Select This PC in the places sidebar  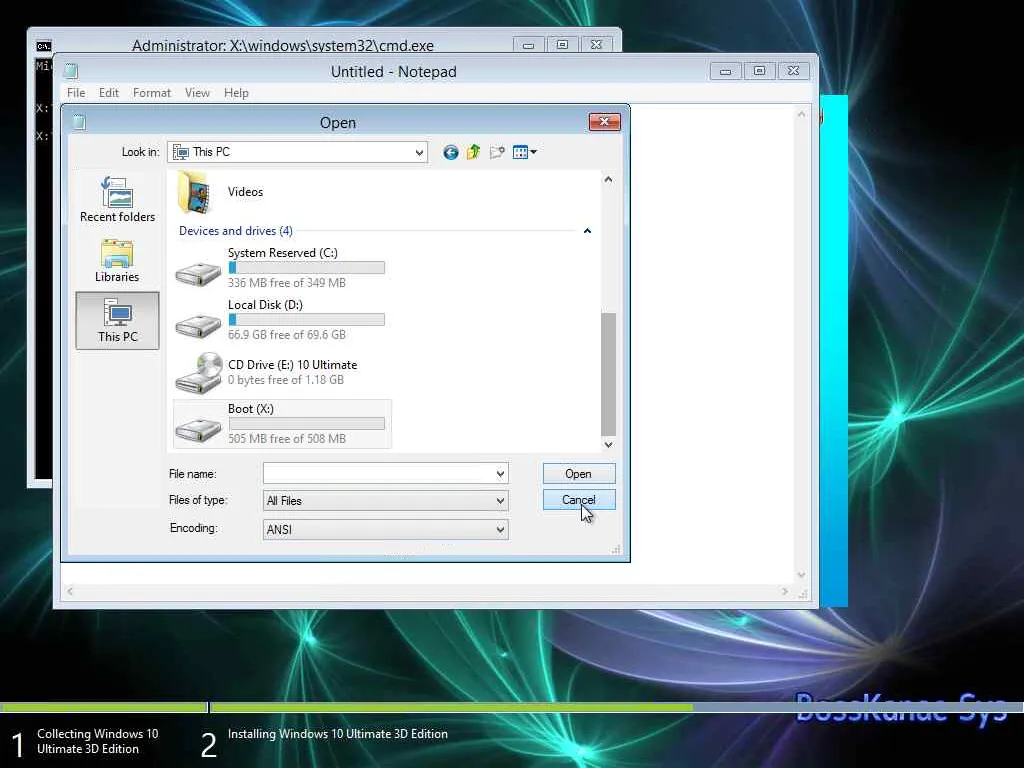118,321
